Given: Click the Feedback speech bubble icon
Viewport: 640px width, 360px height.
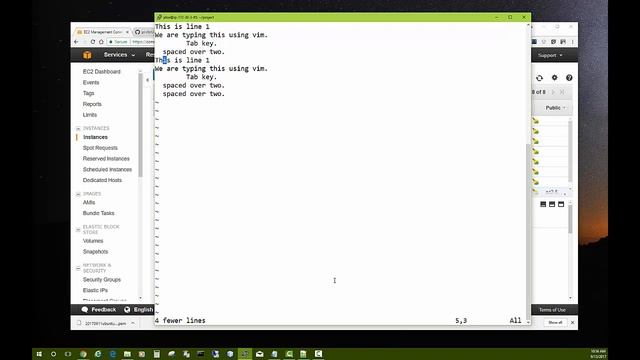Looking at the screenshot, I should click(x=84, y=309).
